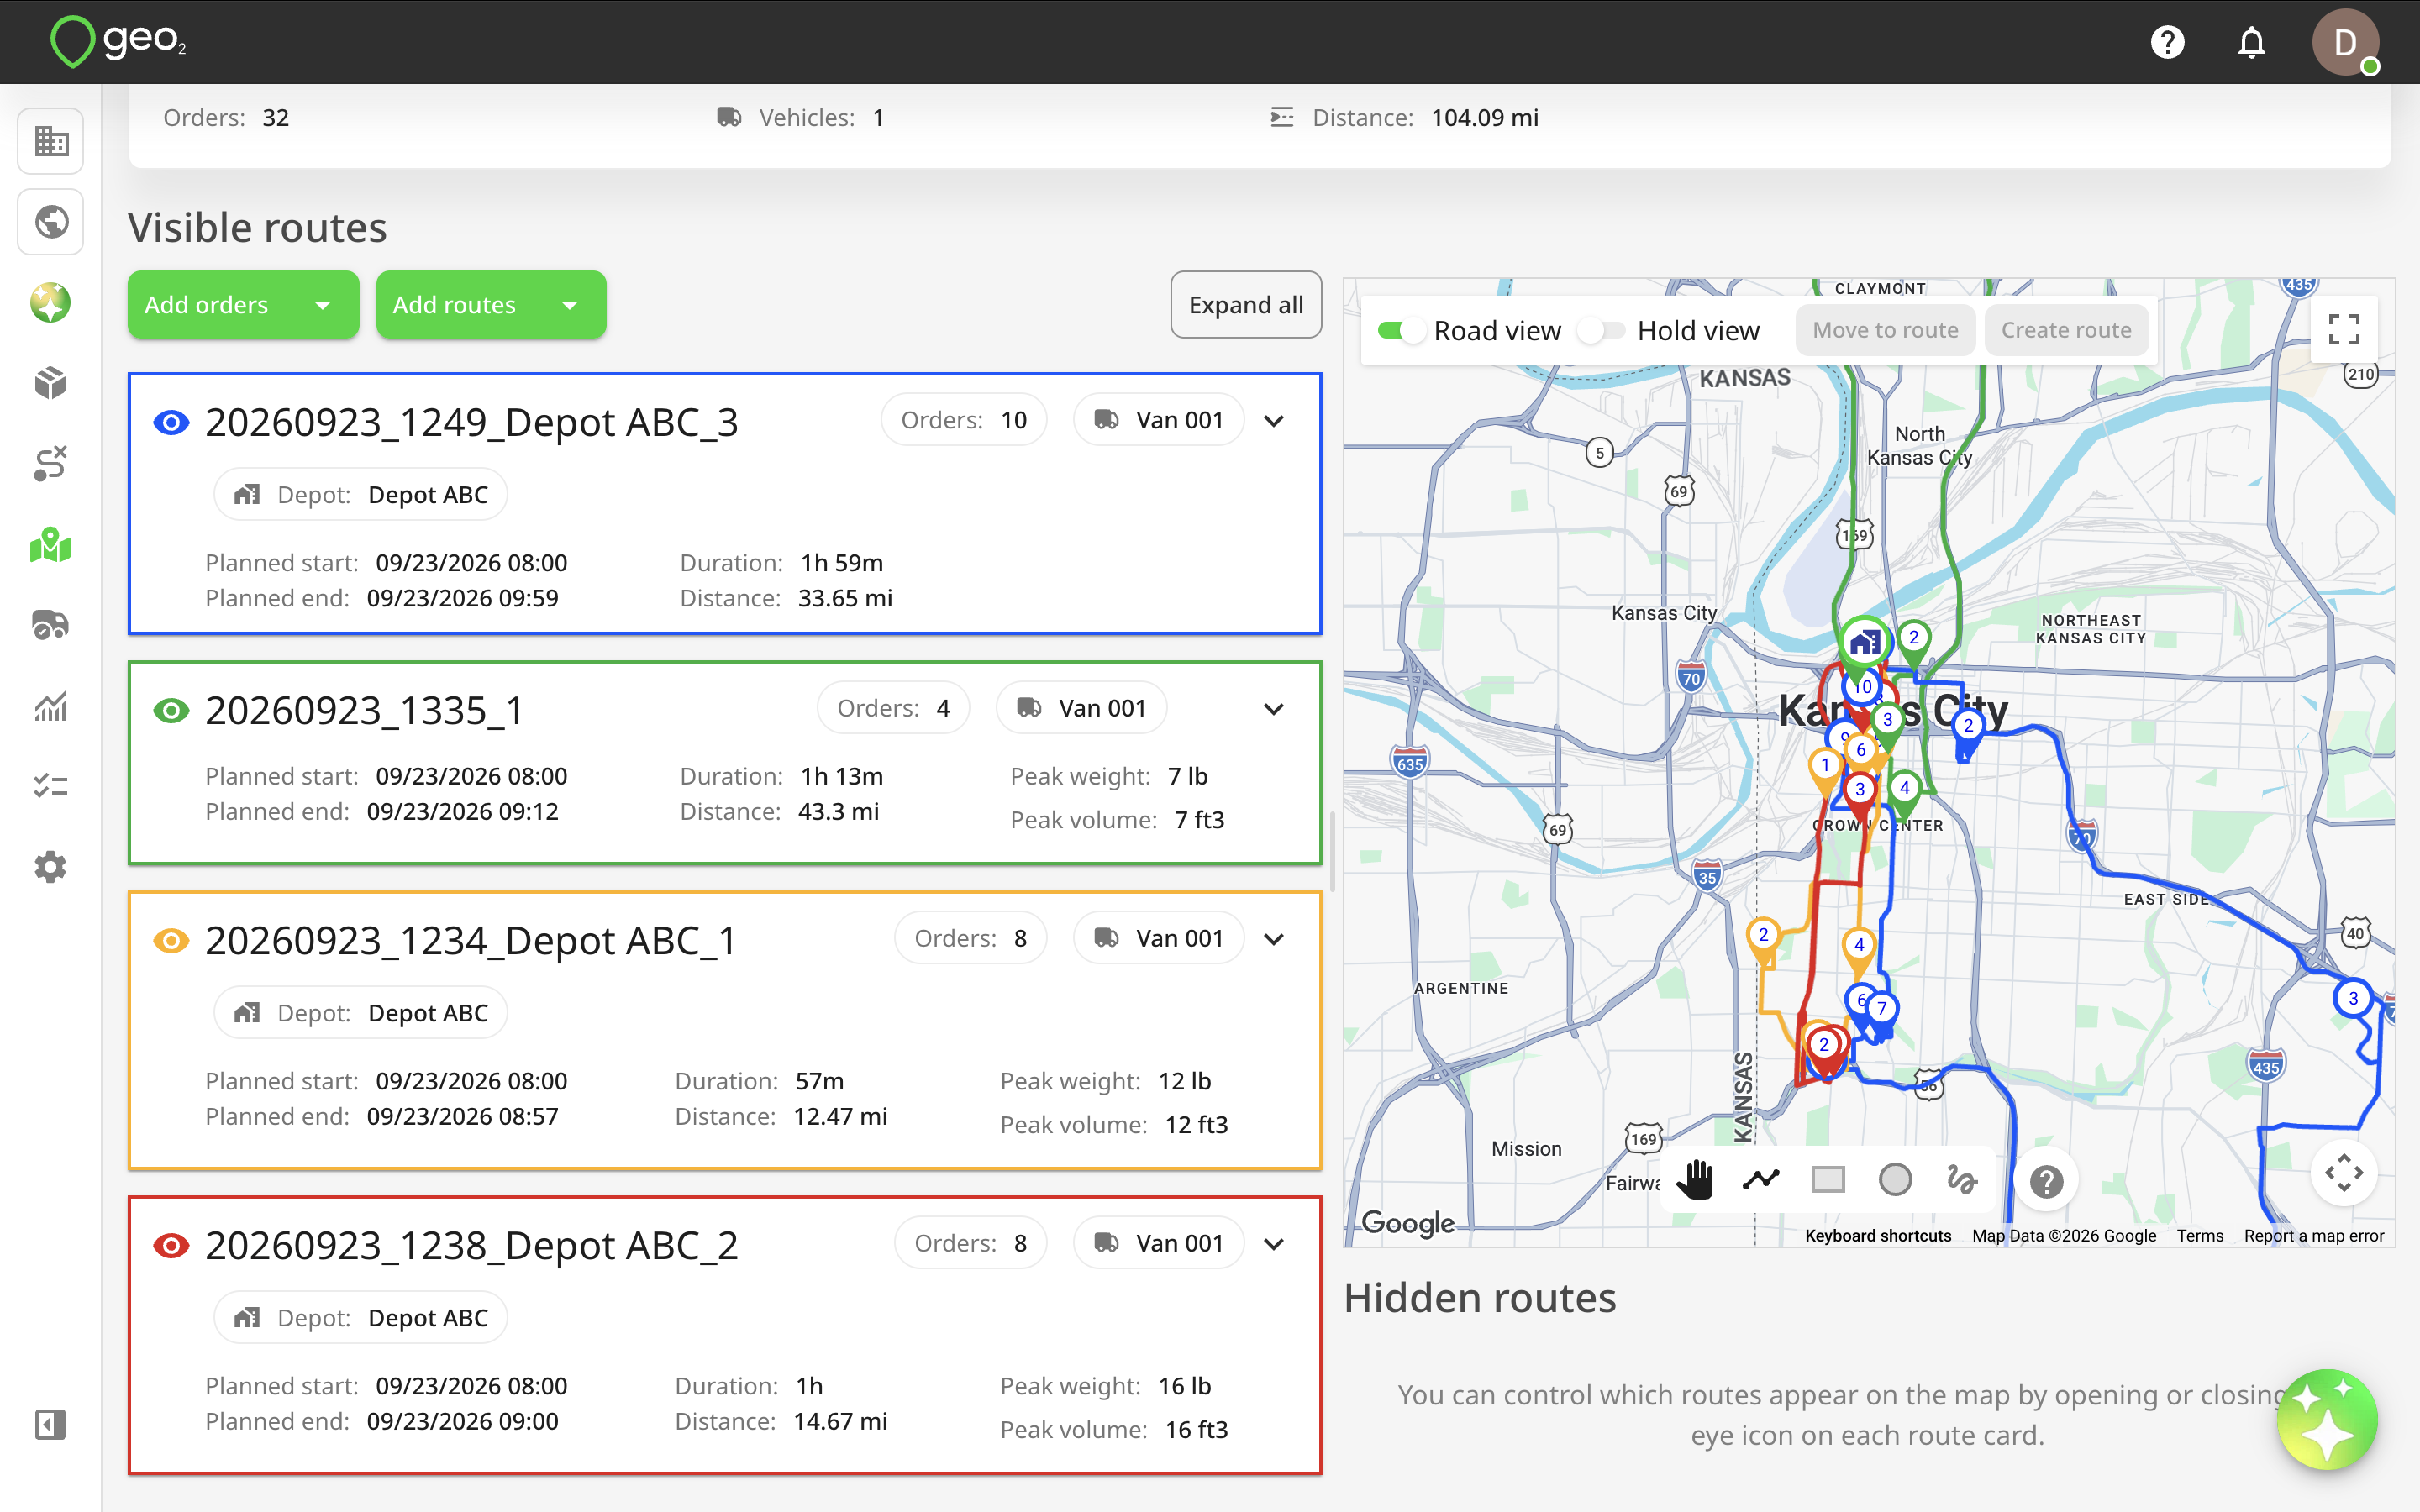Hide route 20260923_1249_Depot ABC_3 with eye icon
This screenshot has height=1512, width=2420.
pos(171,422)
